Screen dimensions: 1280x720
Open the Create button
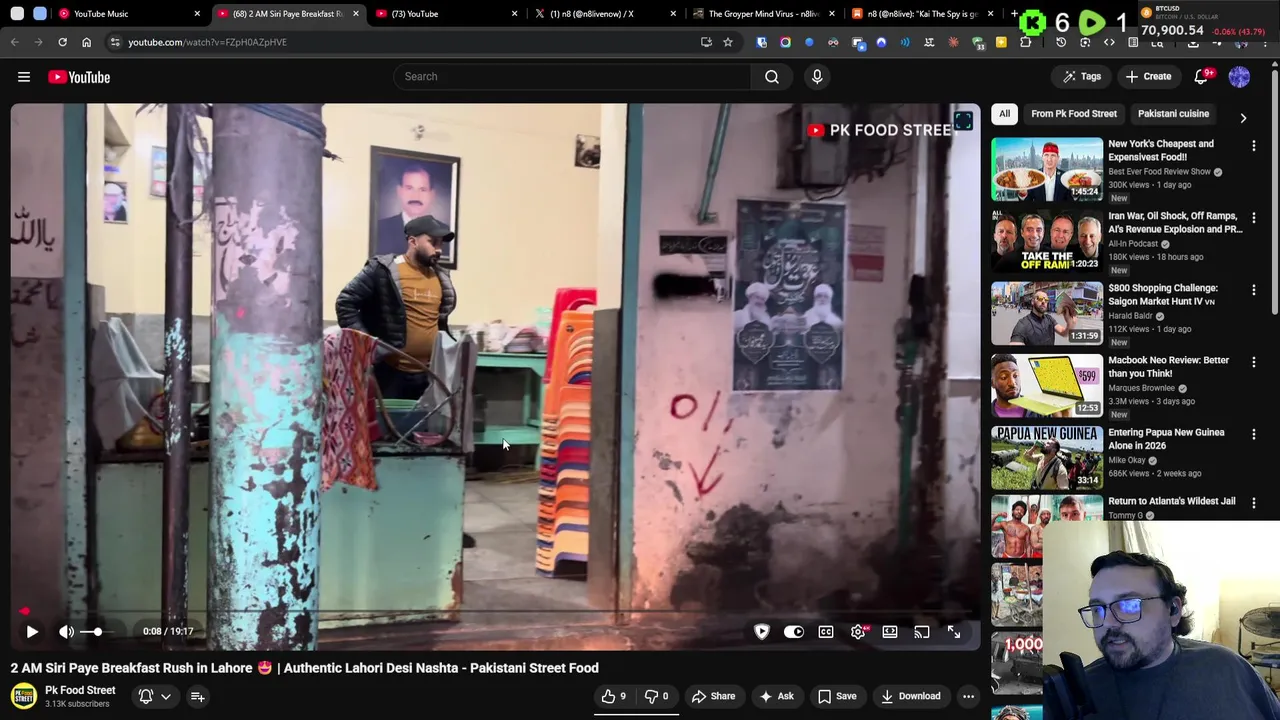1148,76
